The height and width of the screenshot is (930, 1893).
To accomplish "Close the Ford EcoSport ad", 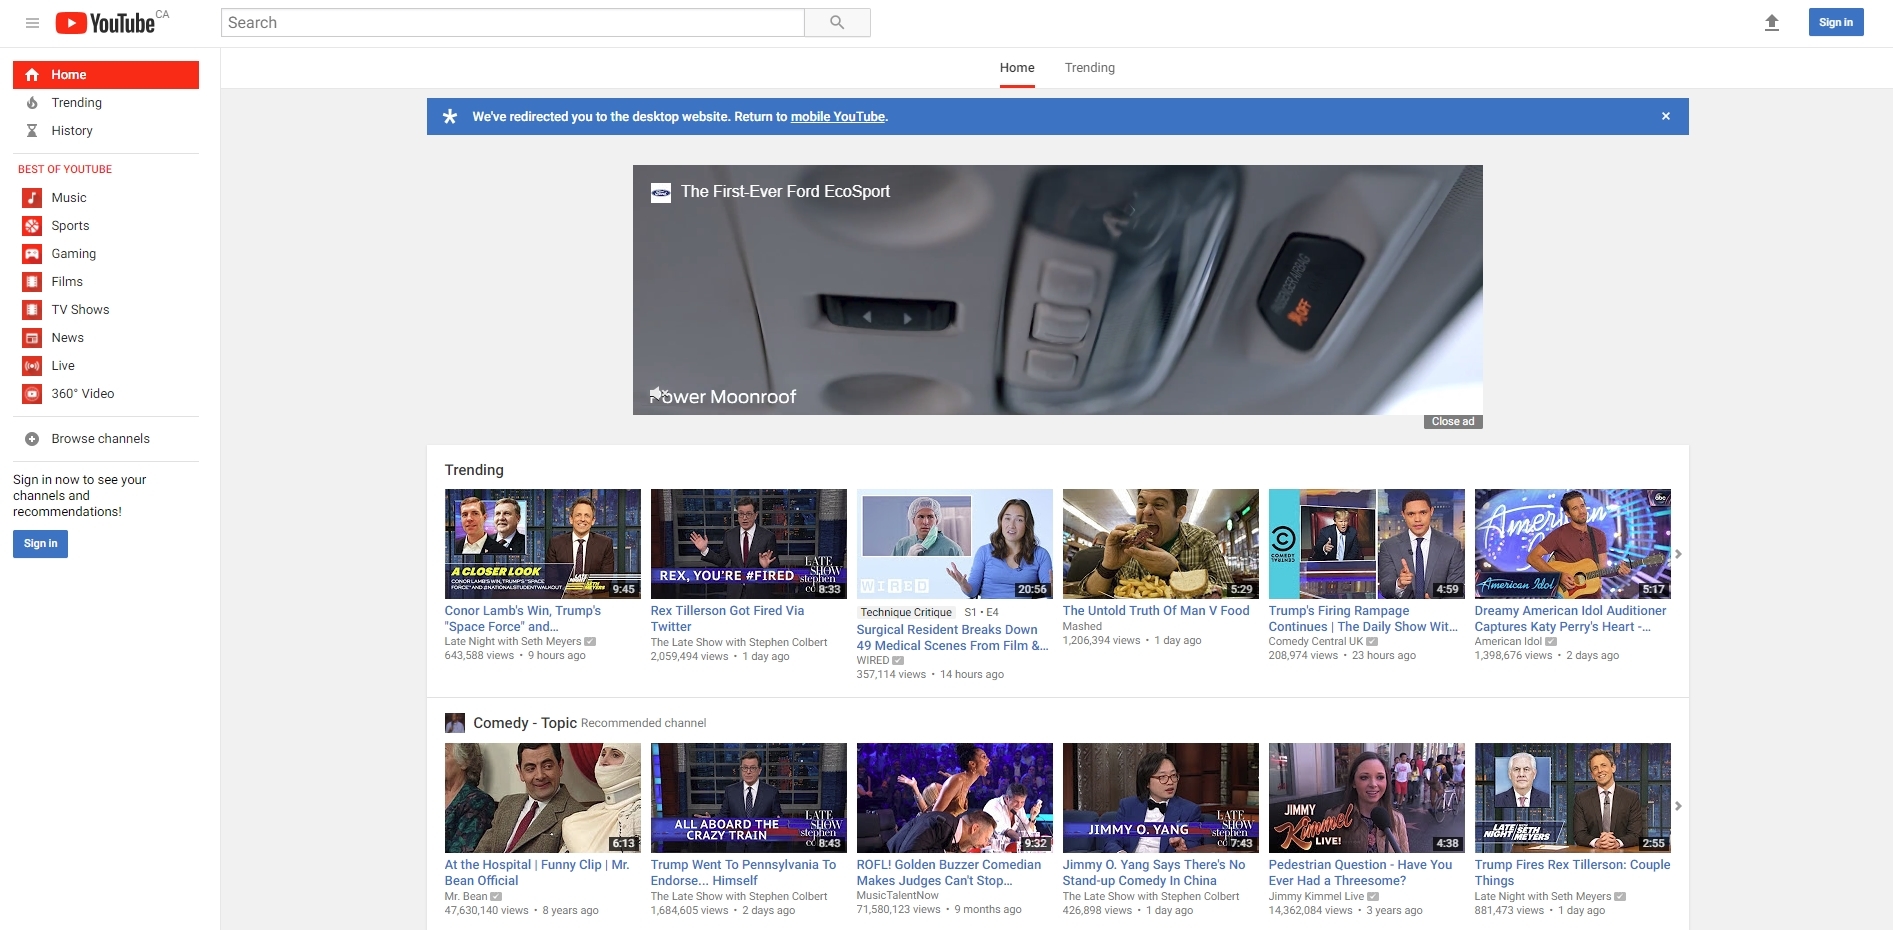I will pos(1453,422).
